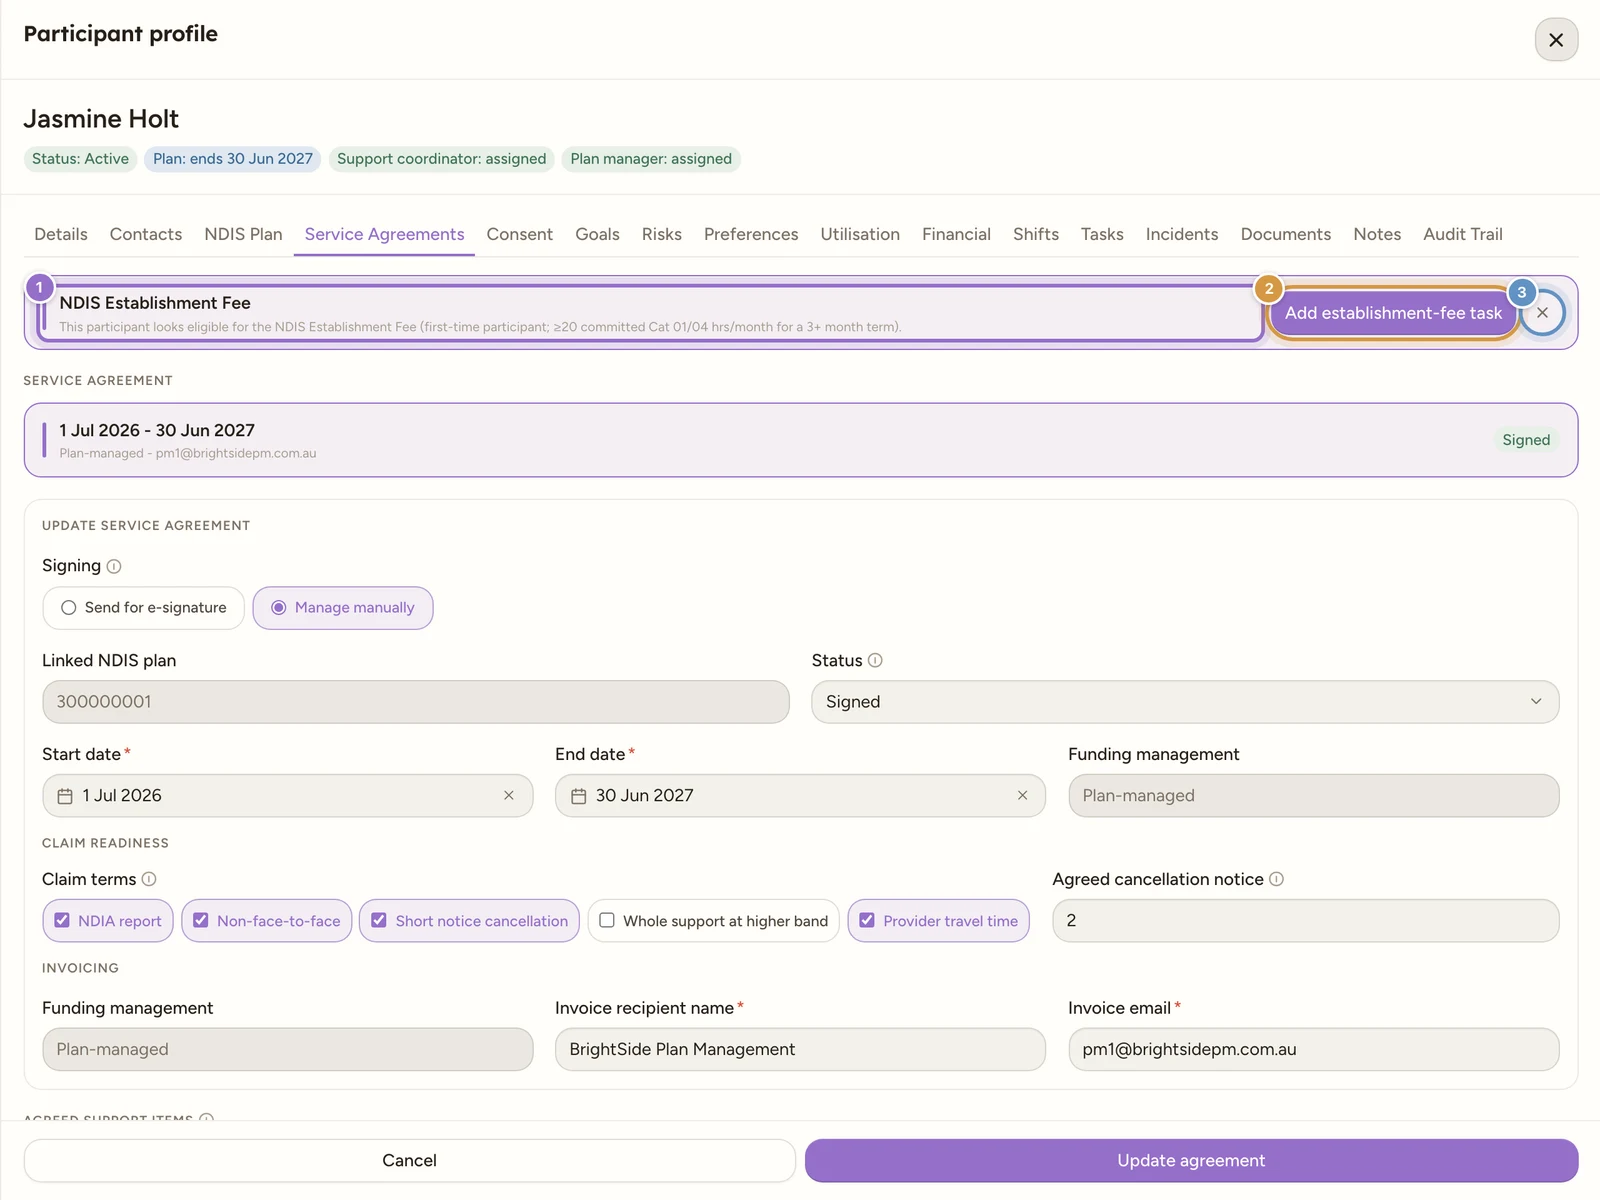Screen dimensions: 1600x1200
Task: Open the Contacts tab
Action: 146,234
